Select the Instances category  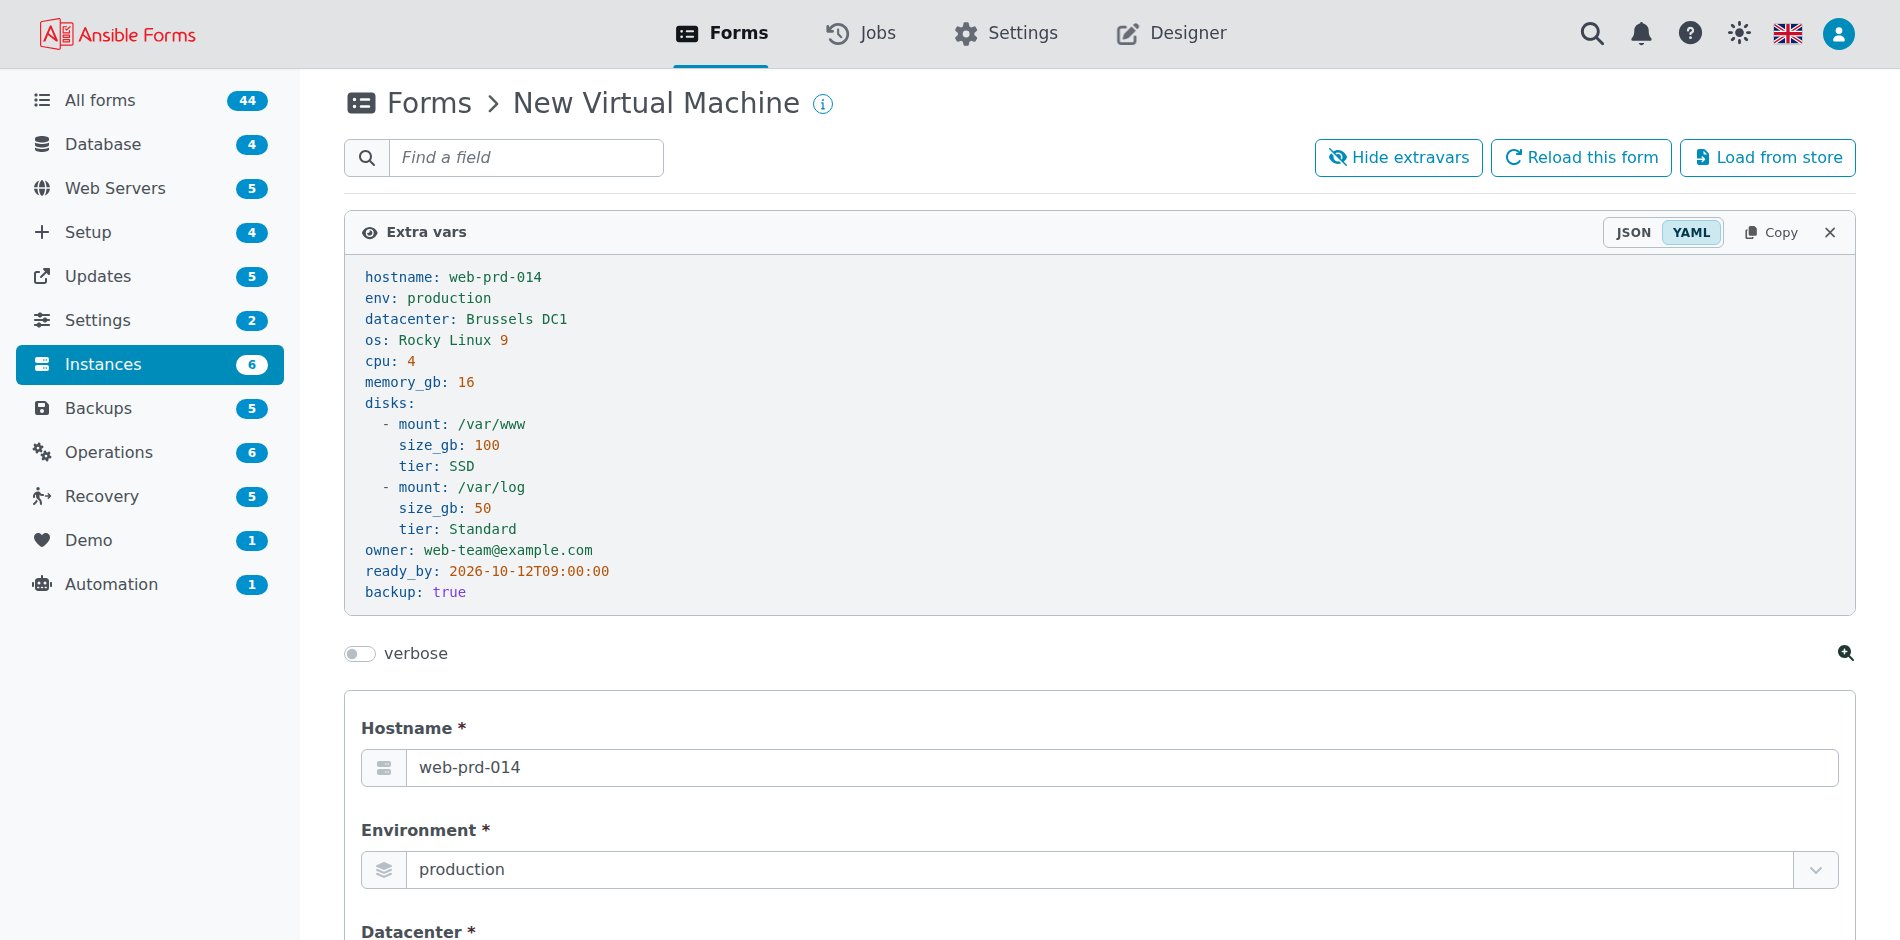(x=150, y=364)
